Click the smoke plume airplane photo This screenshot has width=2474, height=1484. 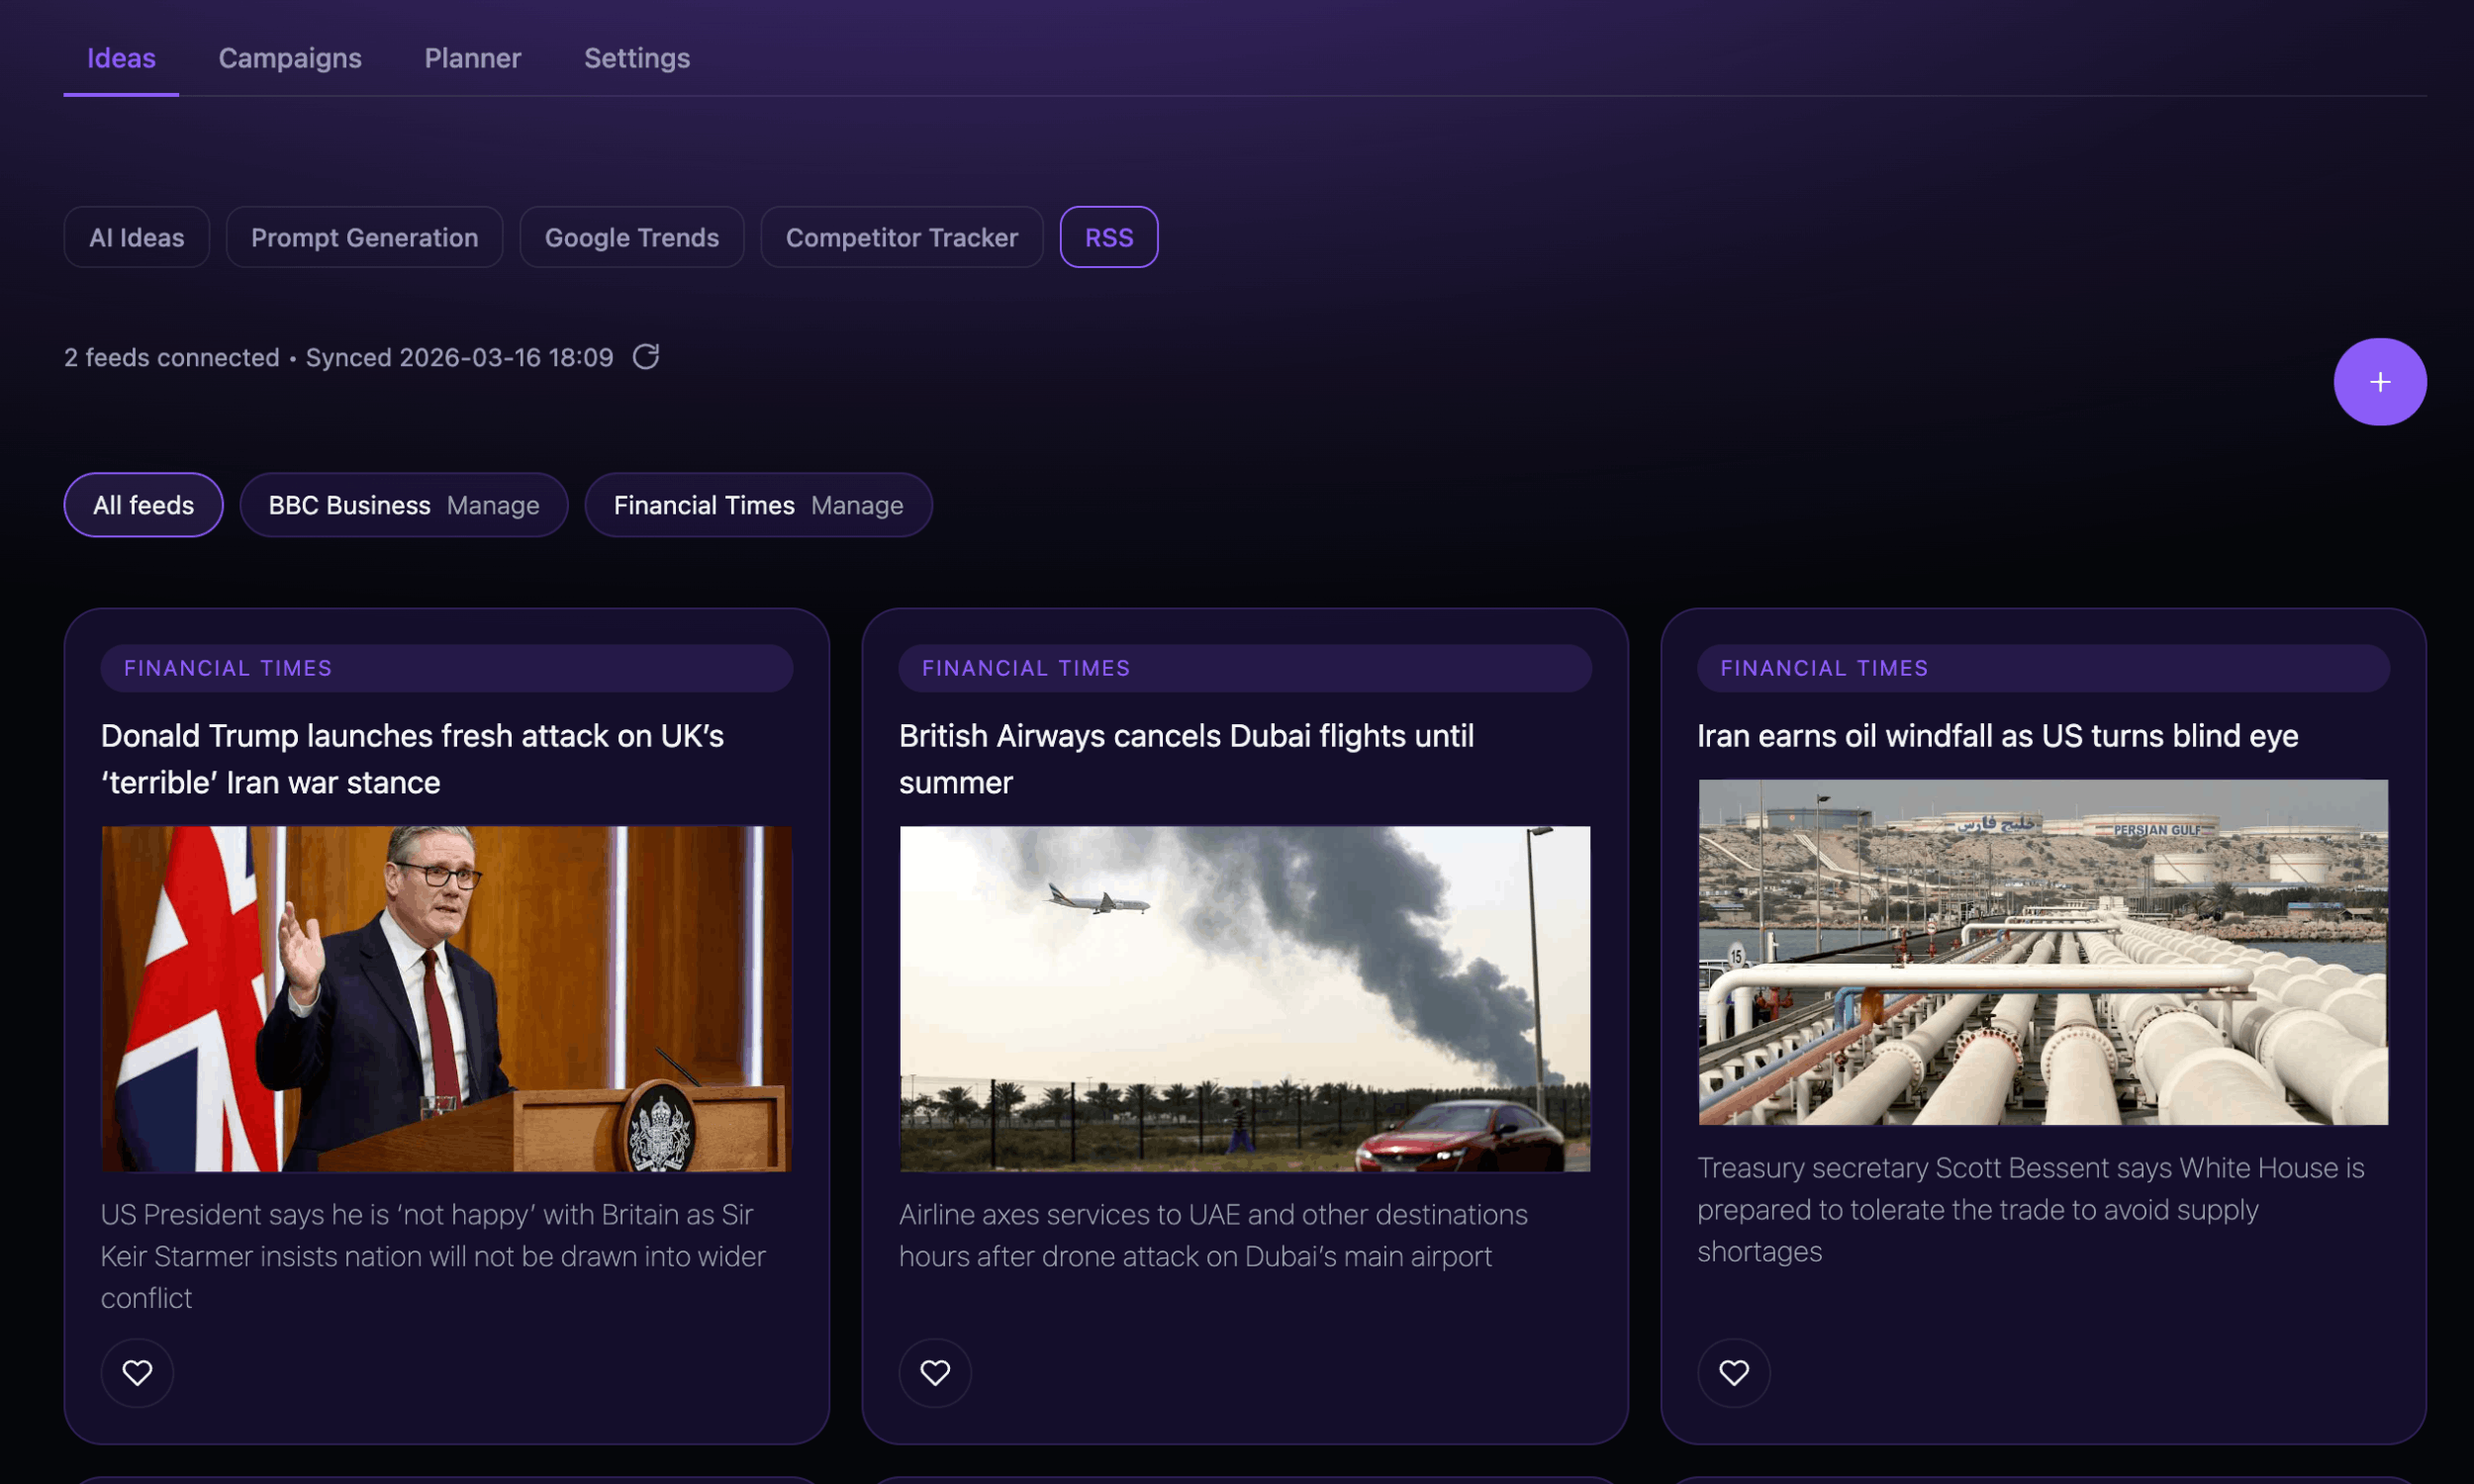1244,998
